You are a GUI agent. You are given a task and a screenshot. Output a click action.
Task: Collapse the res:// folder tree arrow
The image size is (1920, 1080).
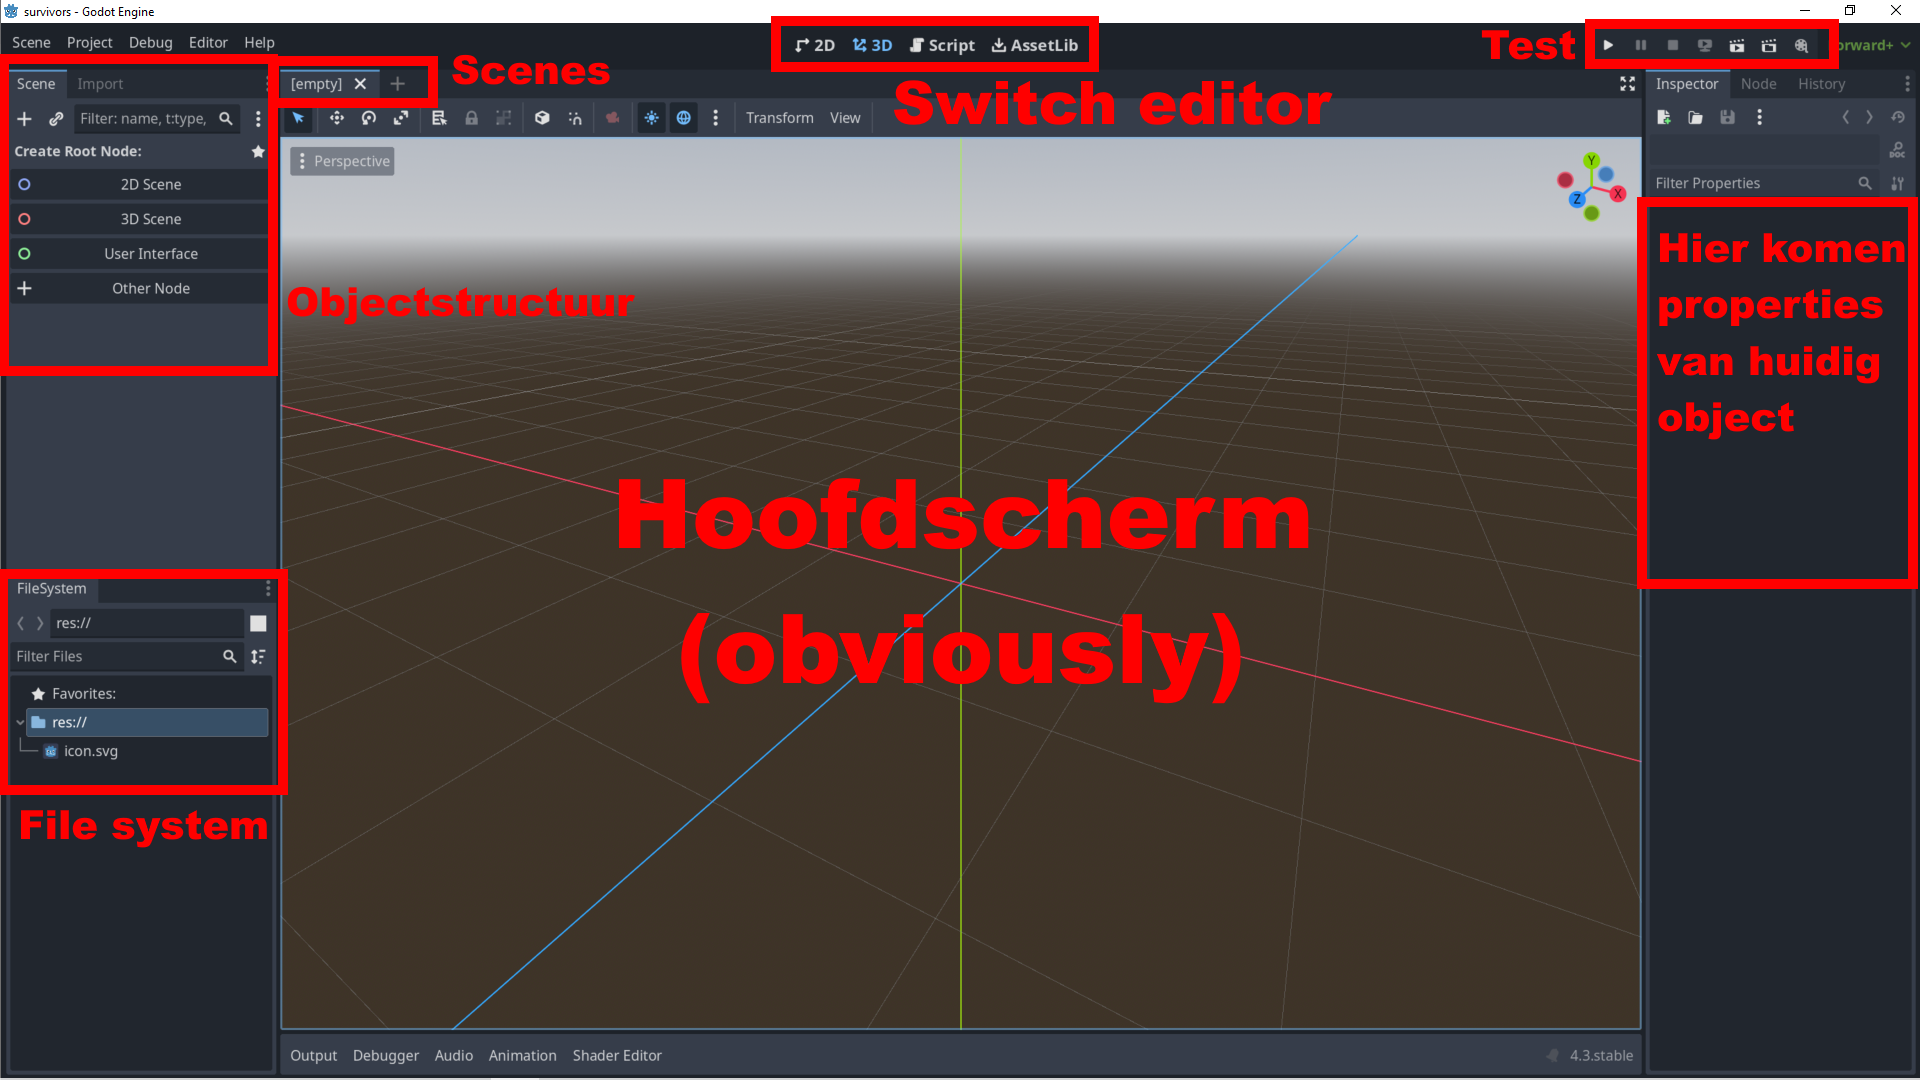point(20,722)
